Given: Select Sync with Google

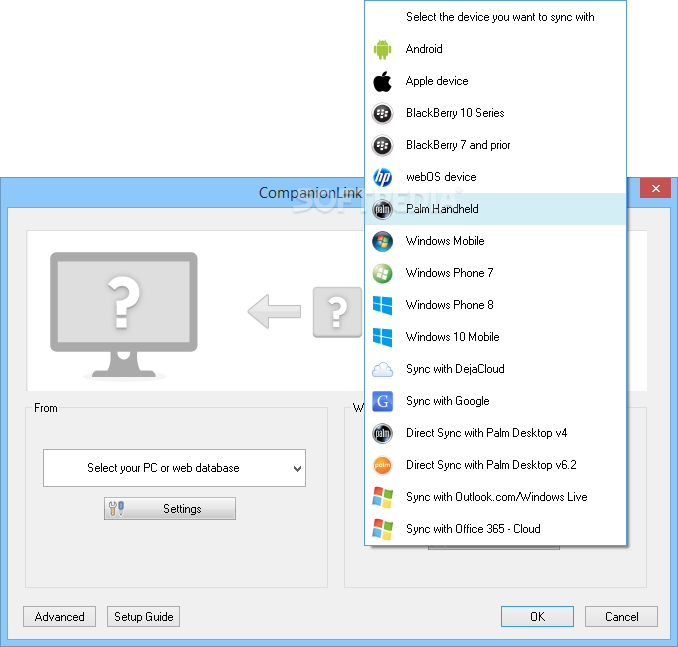Looking at the screenshot, I should click(496, 401).
